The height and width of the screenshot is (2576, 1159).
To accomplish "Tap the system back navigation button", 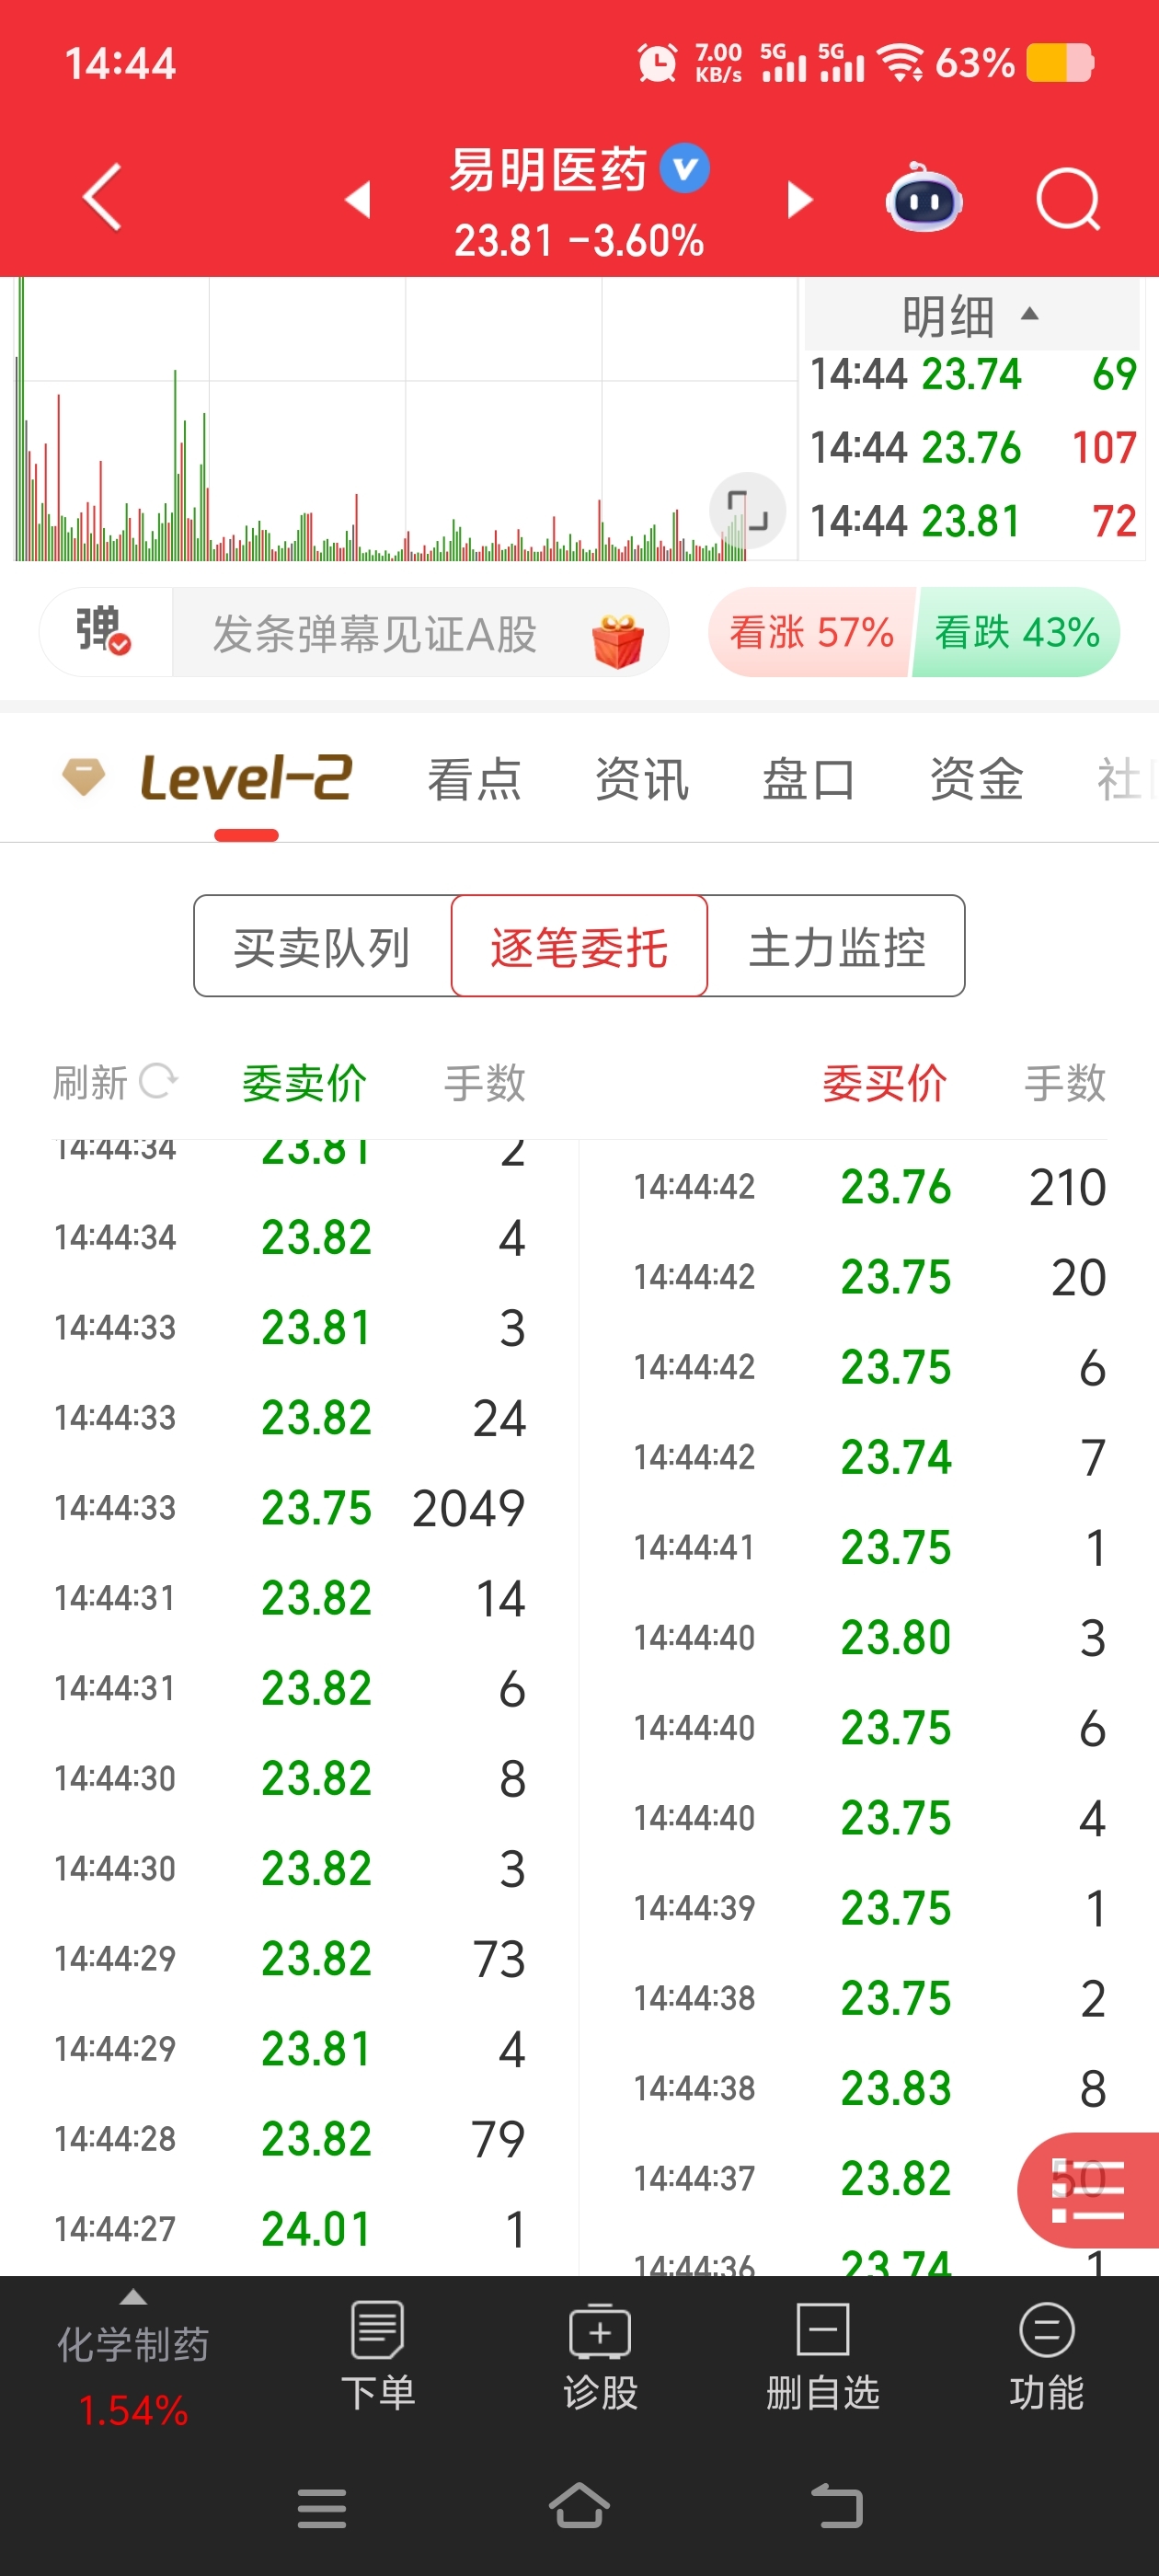I will [836, 2505].
